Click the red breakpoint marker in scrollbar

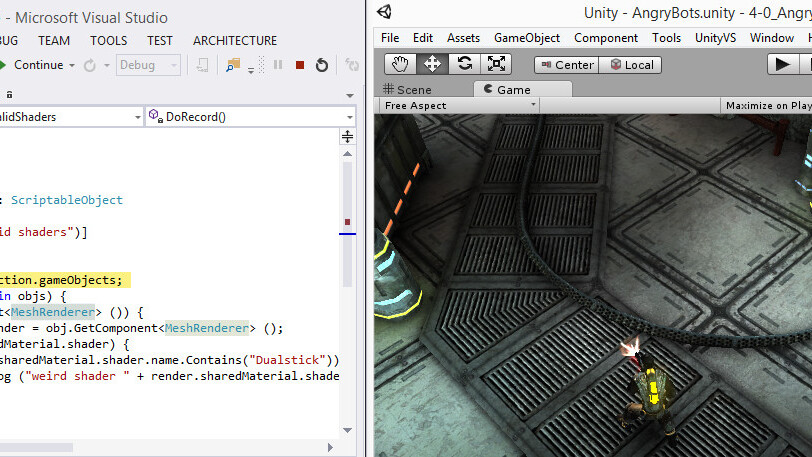click(347, 222)
